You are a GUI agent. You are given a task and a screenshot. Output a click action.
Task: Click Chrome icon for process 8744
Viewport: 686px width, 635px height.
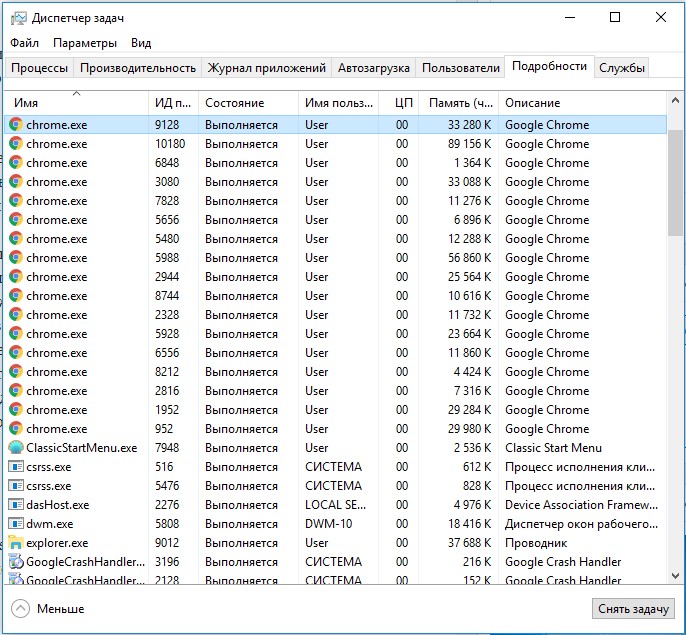point(16,296)
